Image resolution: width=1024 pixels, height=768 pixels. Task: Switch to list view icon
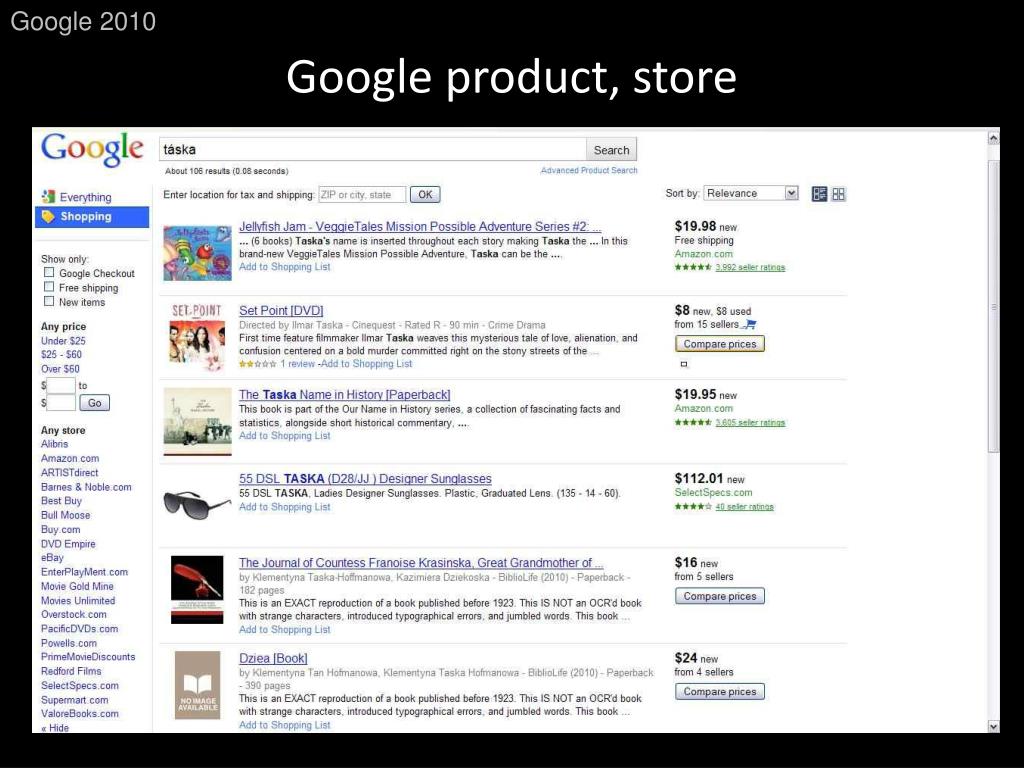tap(819, 194)
